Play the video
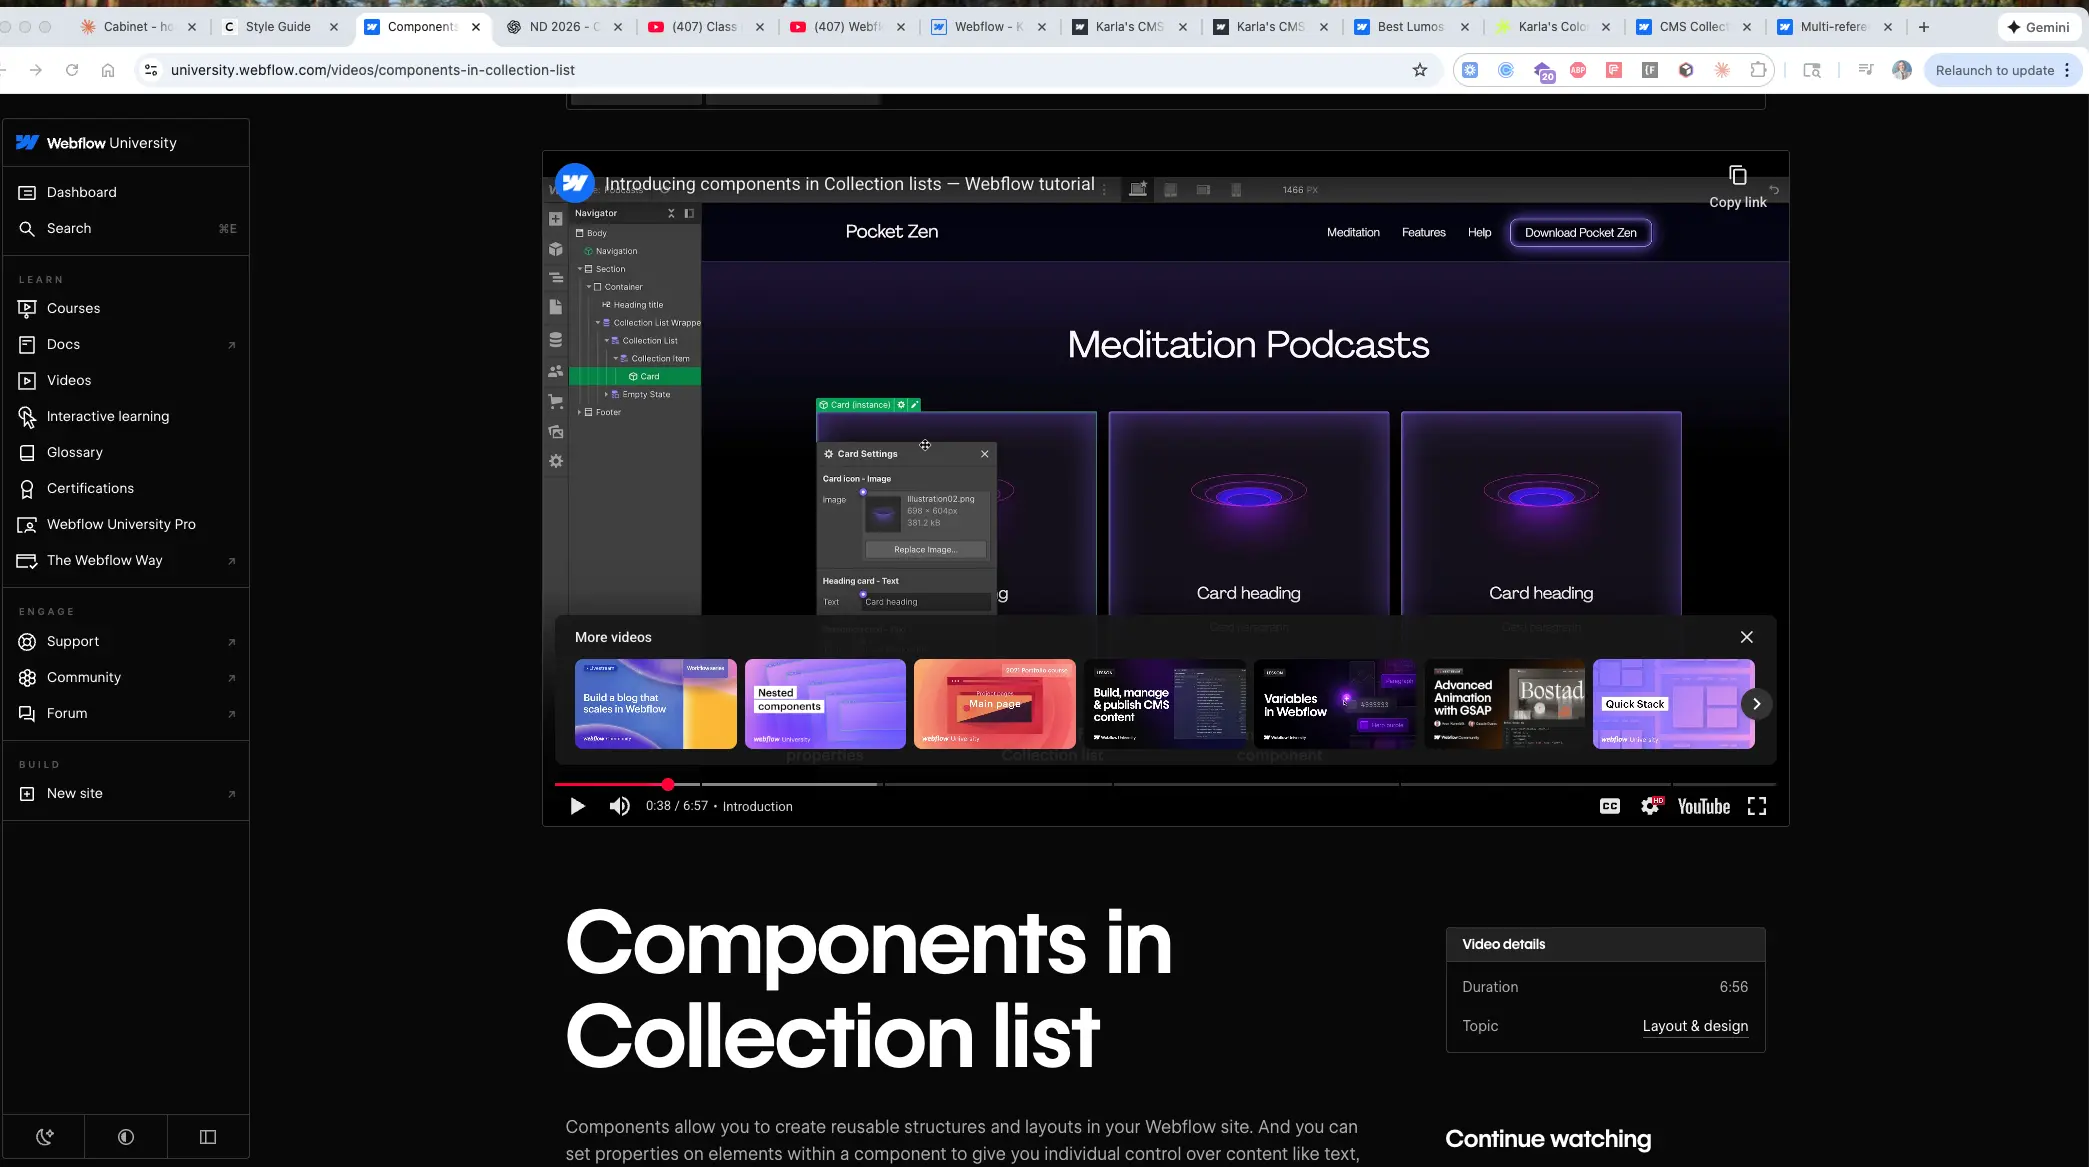 point(577,806)
